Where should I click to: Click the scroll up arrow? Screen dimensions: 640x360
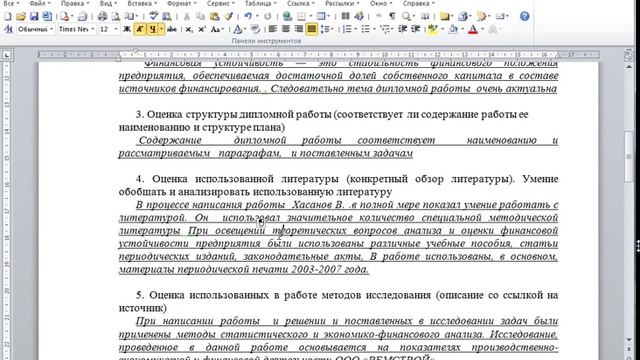629,67
